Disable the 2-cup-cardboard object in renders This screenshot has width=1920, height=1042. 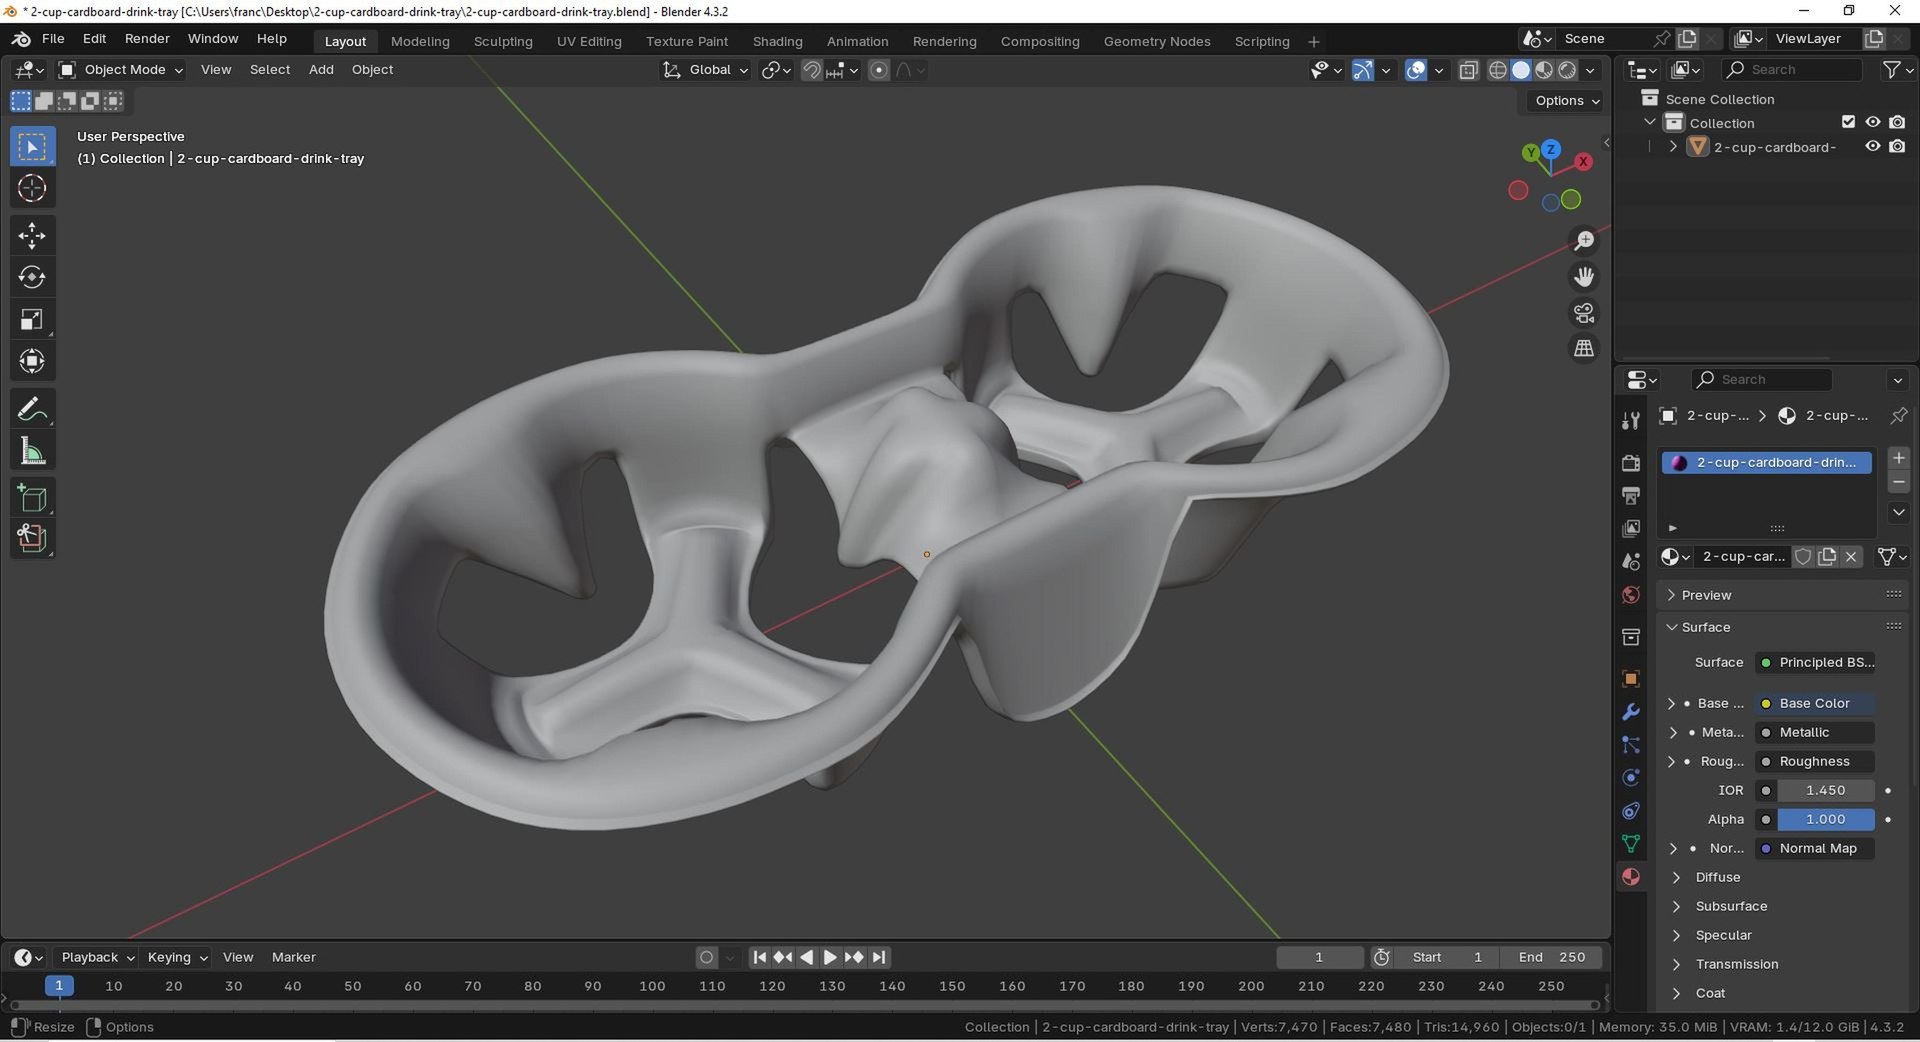pos(1897,146)
